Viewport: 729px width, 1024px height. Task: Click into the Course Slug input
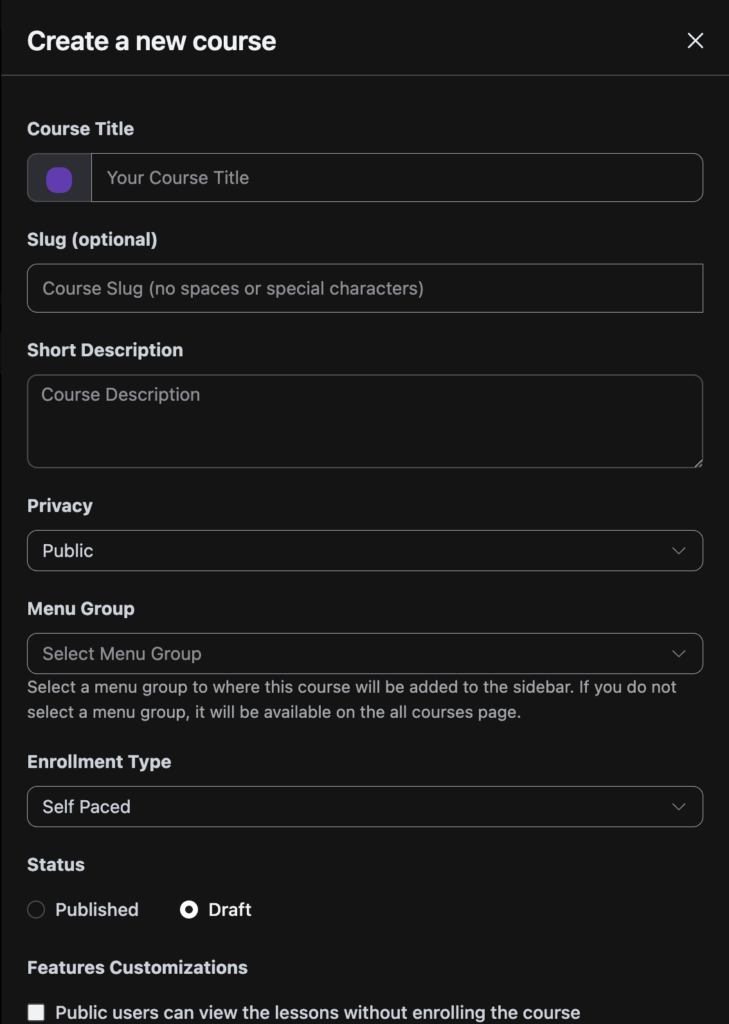point(364,288)
